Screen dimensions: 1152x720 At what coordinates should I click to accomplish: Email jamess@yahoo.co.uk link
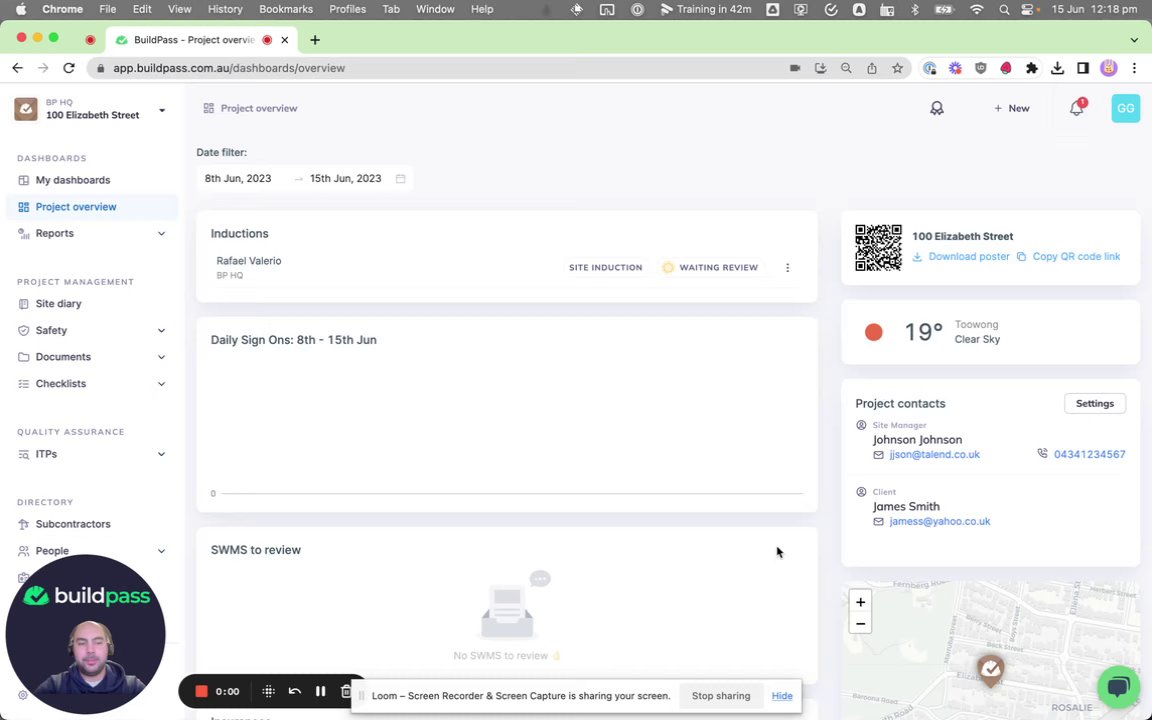click(x=940, y=522)
